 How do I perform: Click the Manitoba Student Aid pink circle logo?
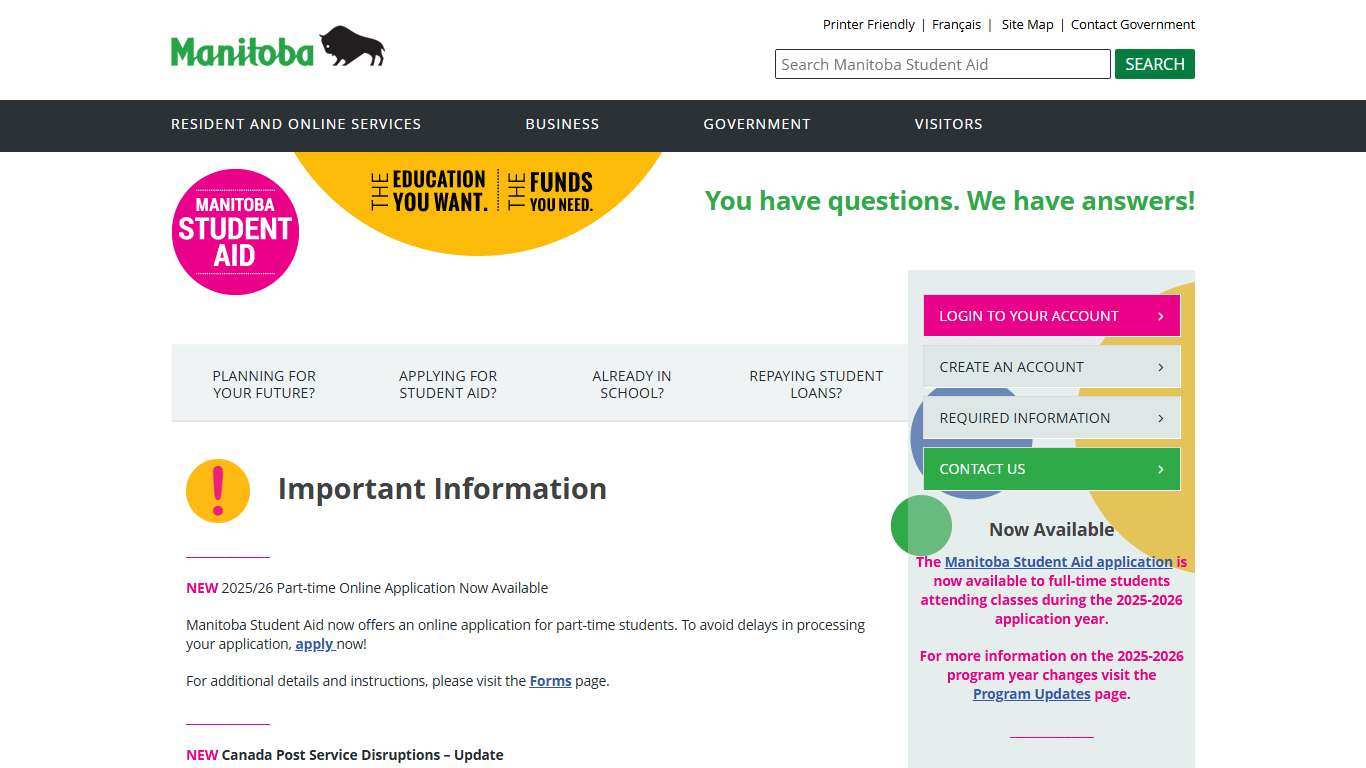pos(235,231)
